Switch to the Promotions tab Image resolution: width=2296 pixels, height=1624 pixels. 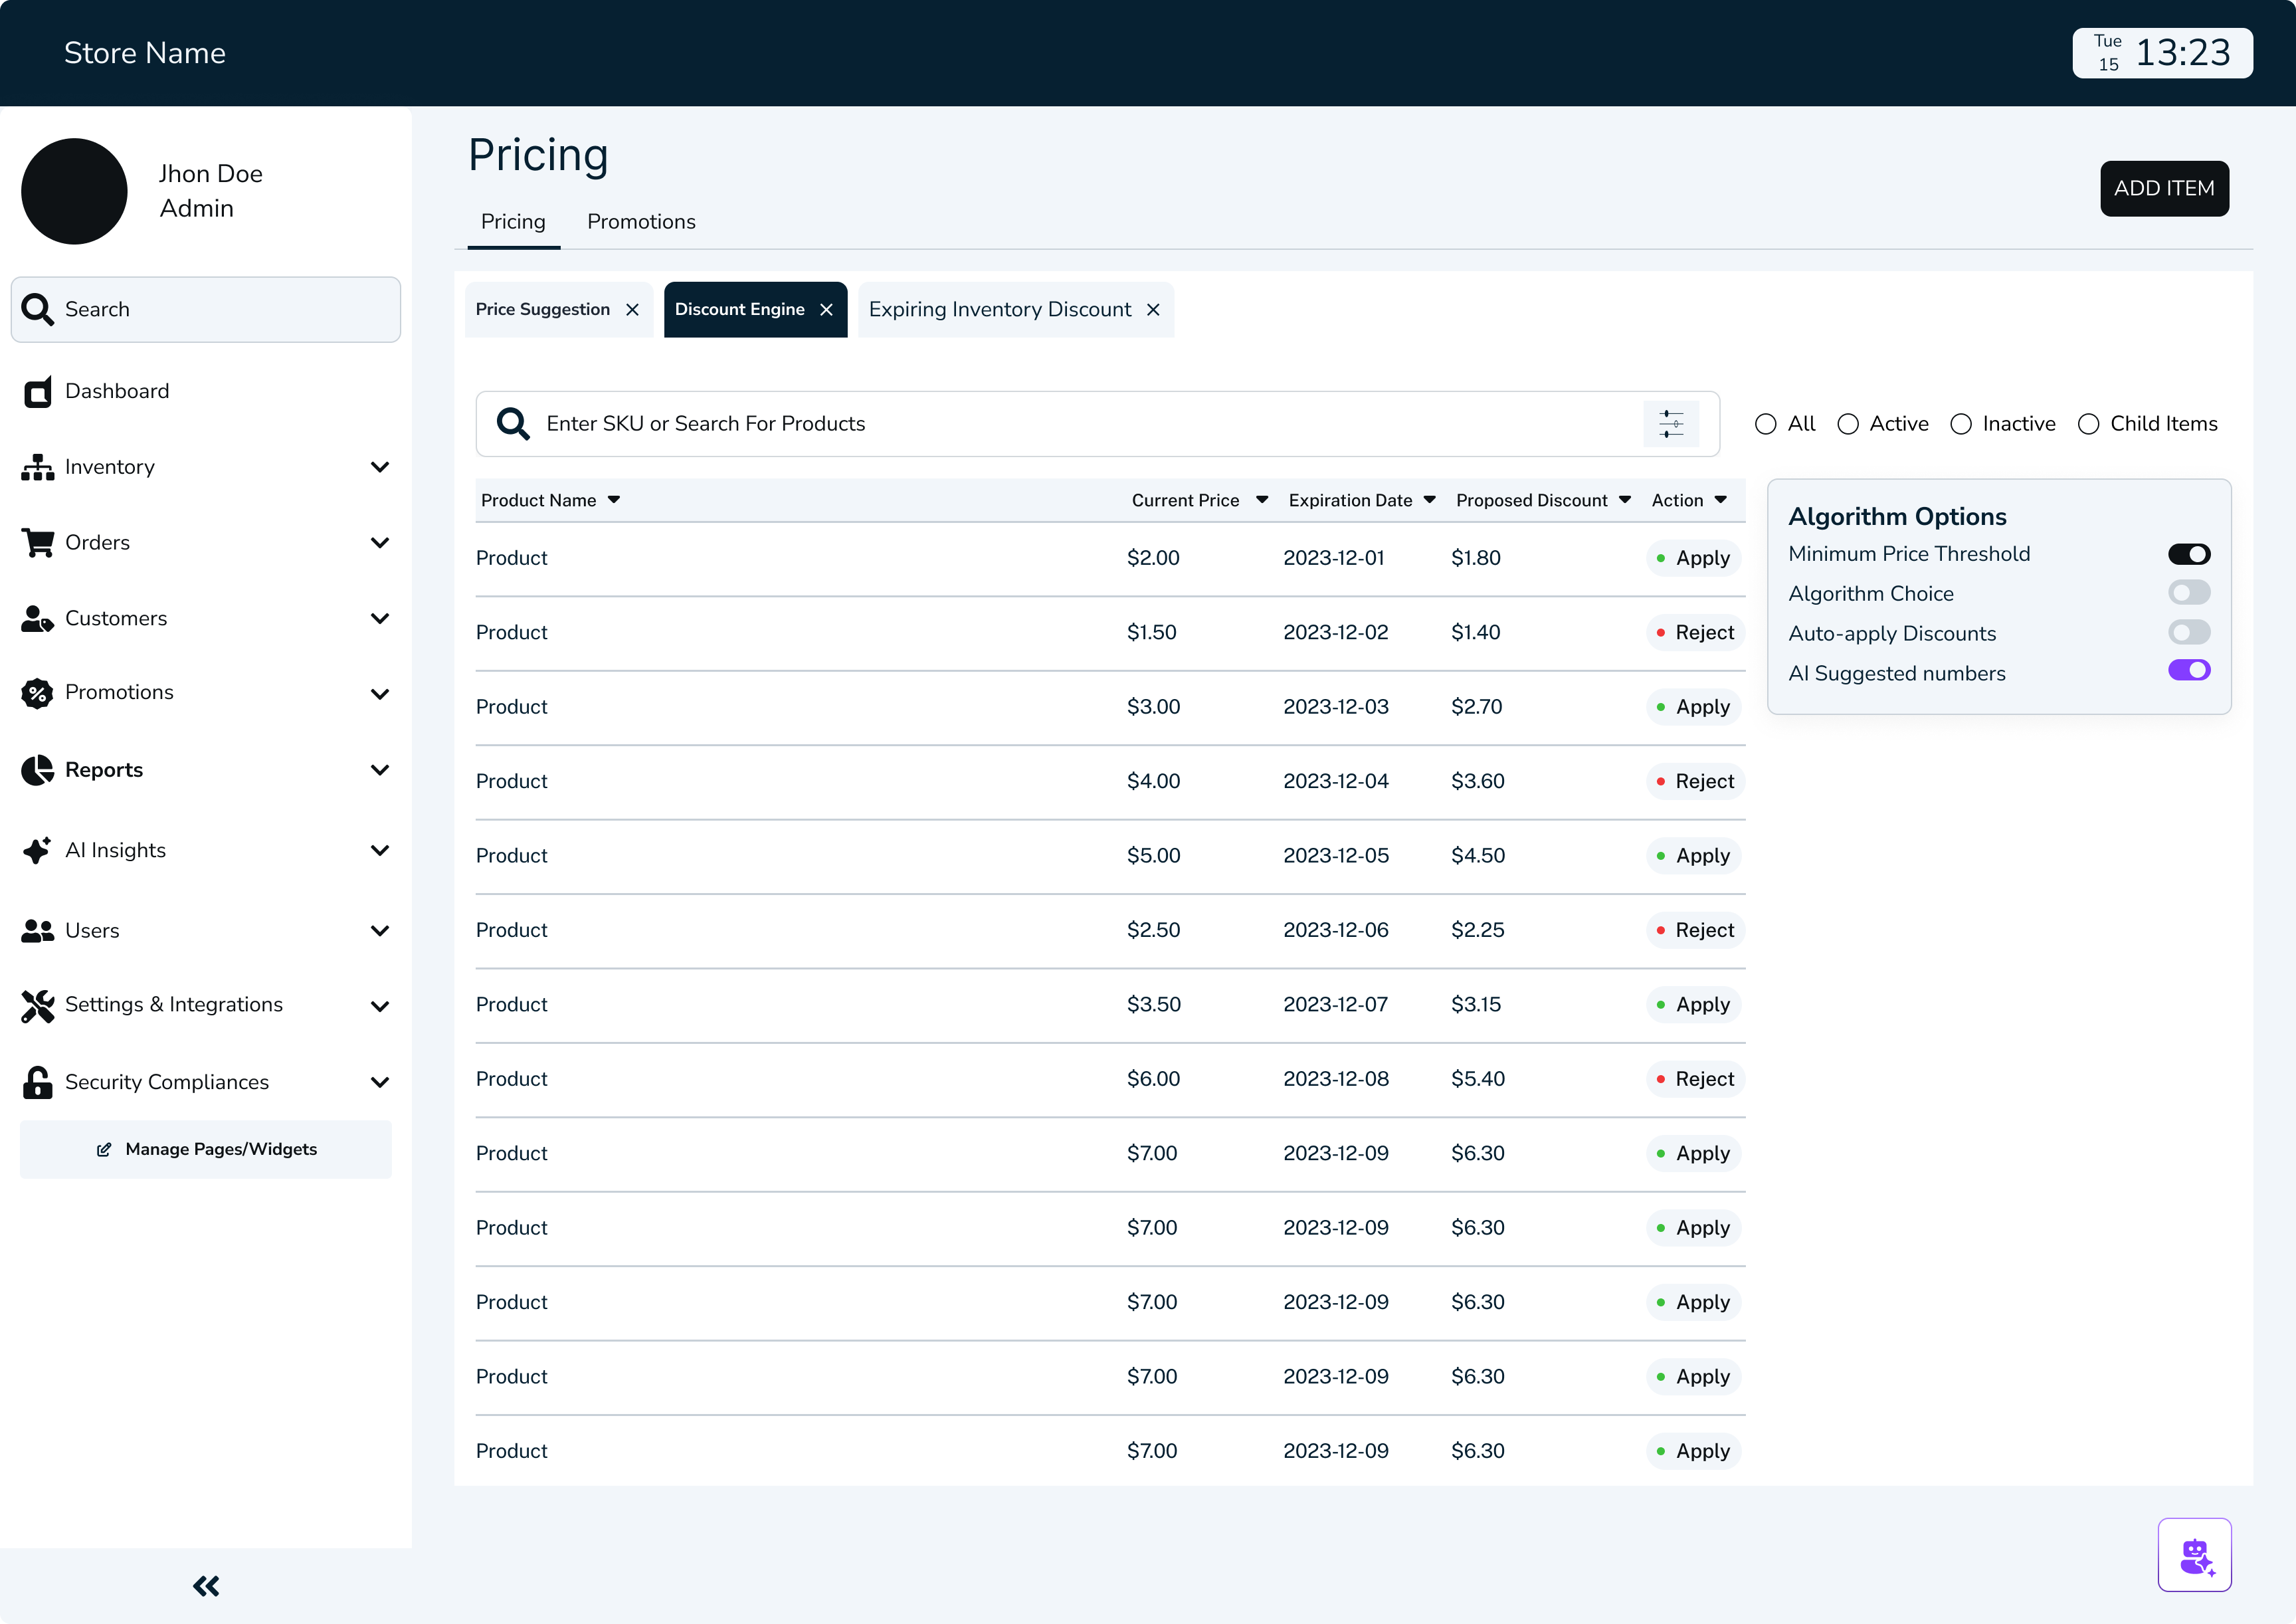641,222
